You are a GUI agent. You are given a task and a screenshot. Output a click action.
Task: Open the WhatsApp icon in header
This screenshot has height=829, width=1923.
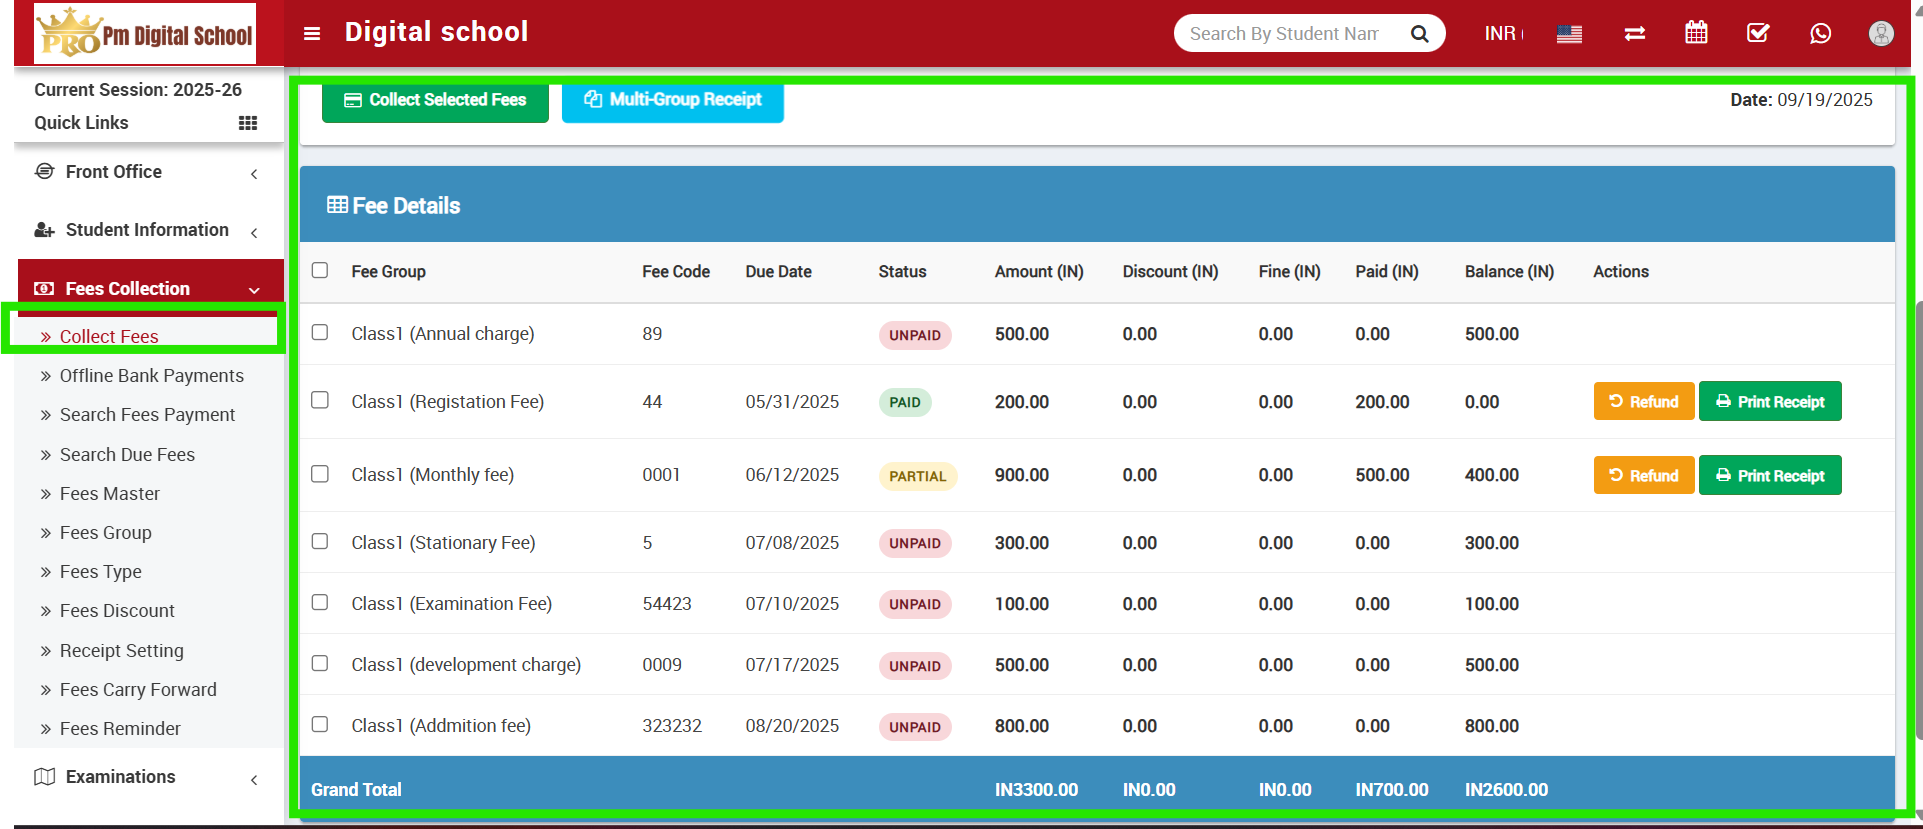[1820, 33]
